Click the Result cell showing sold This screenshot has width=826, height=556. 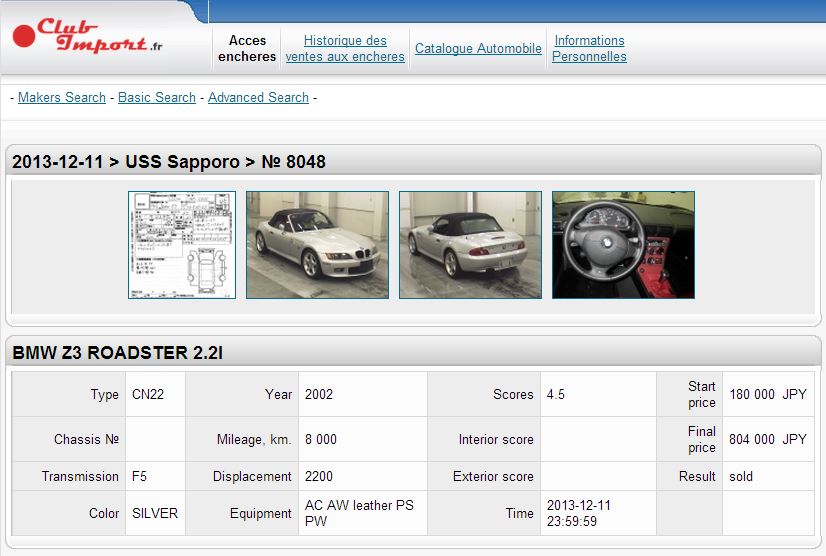[741, 476]
